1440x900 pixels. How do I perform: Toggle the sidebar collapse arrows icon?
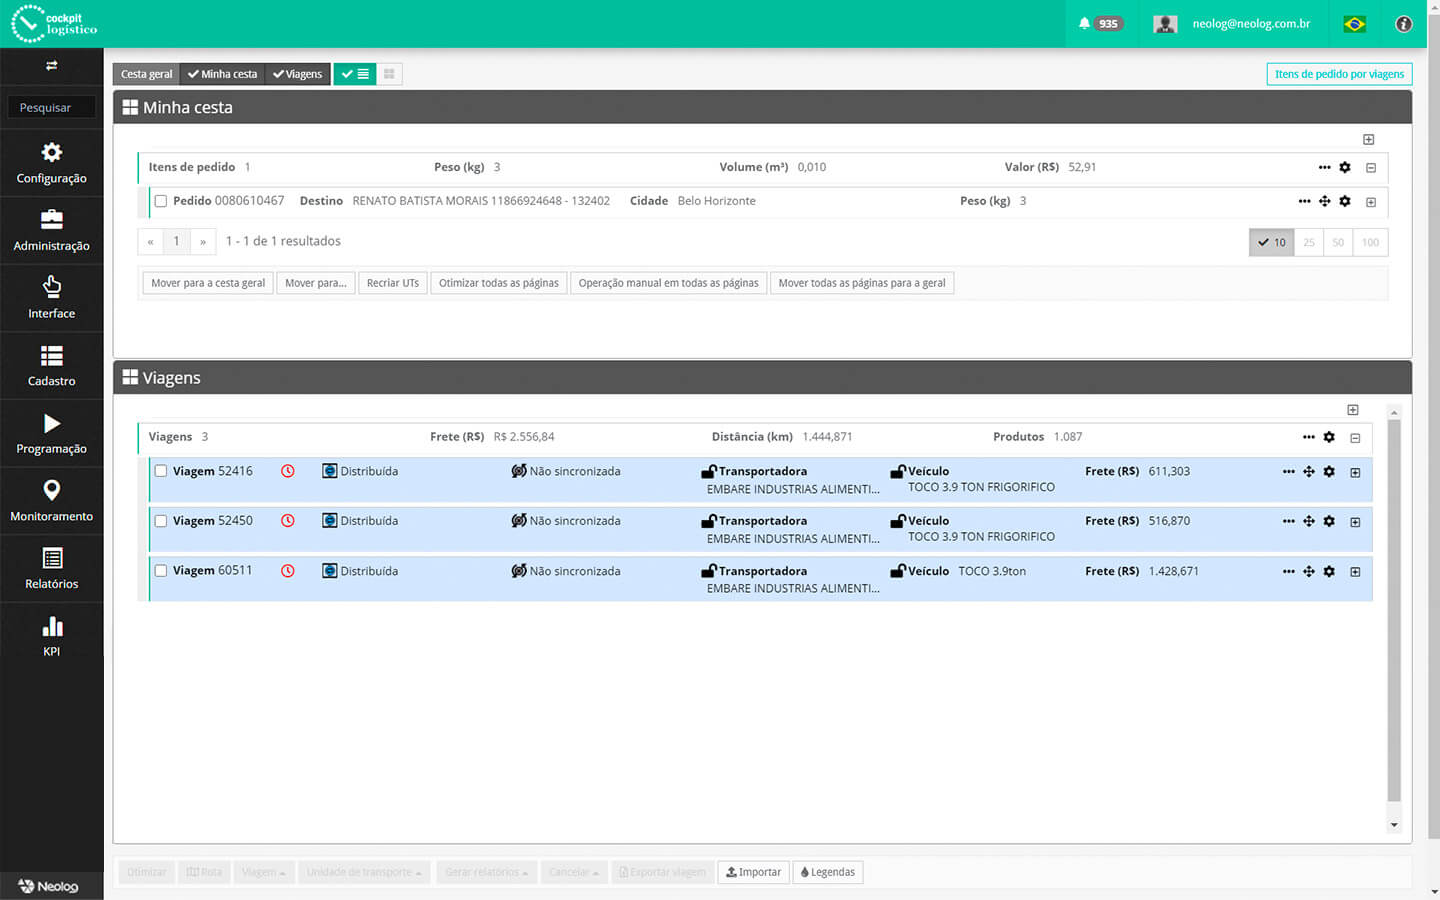(51, 66)
